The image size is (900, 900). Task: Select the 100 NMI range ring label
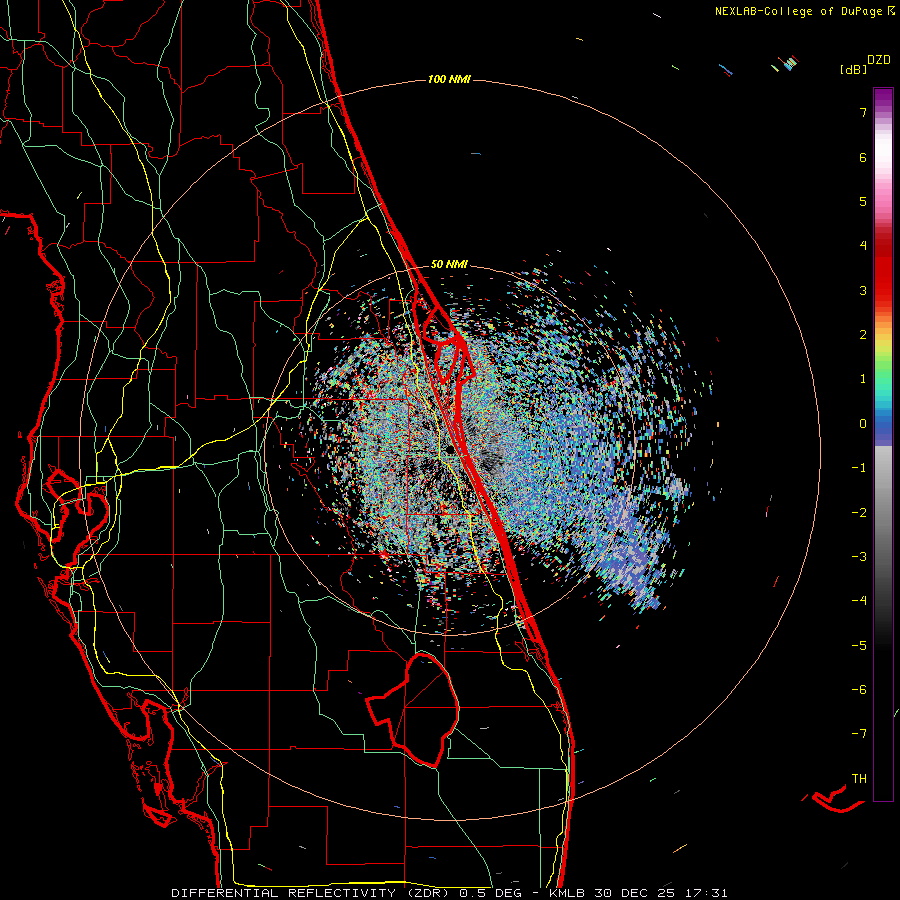449,79
